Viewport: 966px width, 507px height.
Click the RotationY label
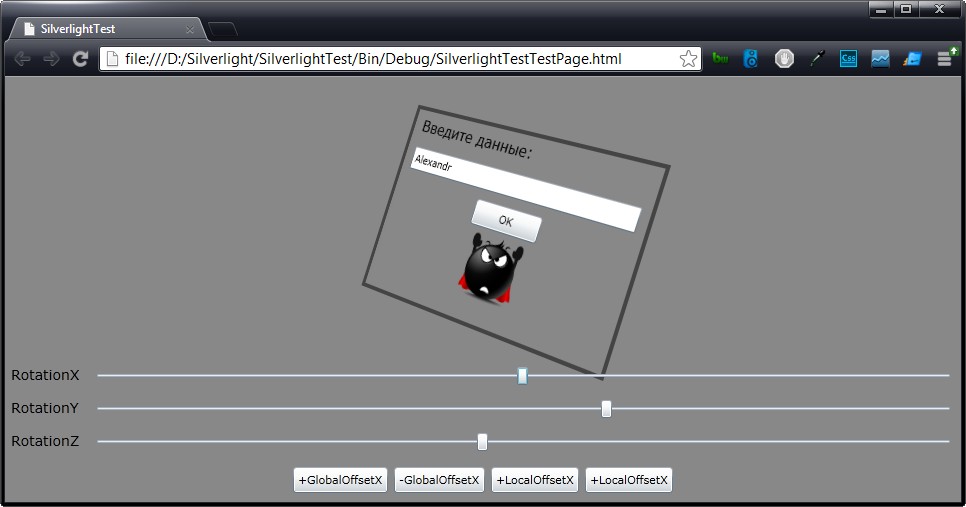tap(45, 408)
